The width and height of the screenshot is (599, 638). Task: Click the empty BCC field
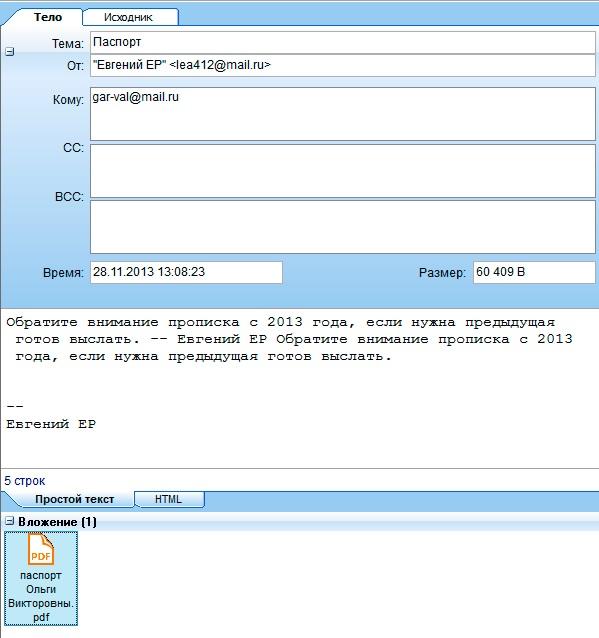click(x=343, y=227)
